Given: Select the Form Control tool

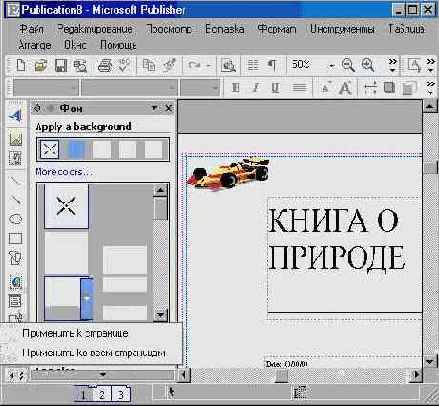Looking at the screenshot, I should click(x=15, y=301).
